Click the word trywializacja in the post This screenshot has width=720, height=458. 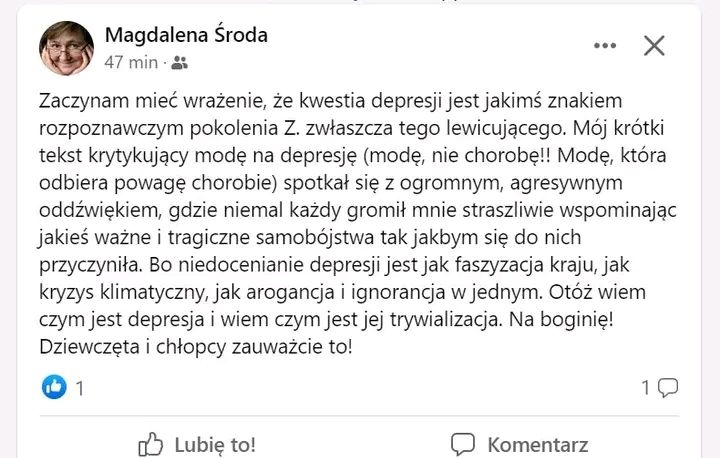click(445, 320)
